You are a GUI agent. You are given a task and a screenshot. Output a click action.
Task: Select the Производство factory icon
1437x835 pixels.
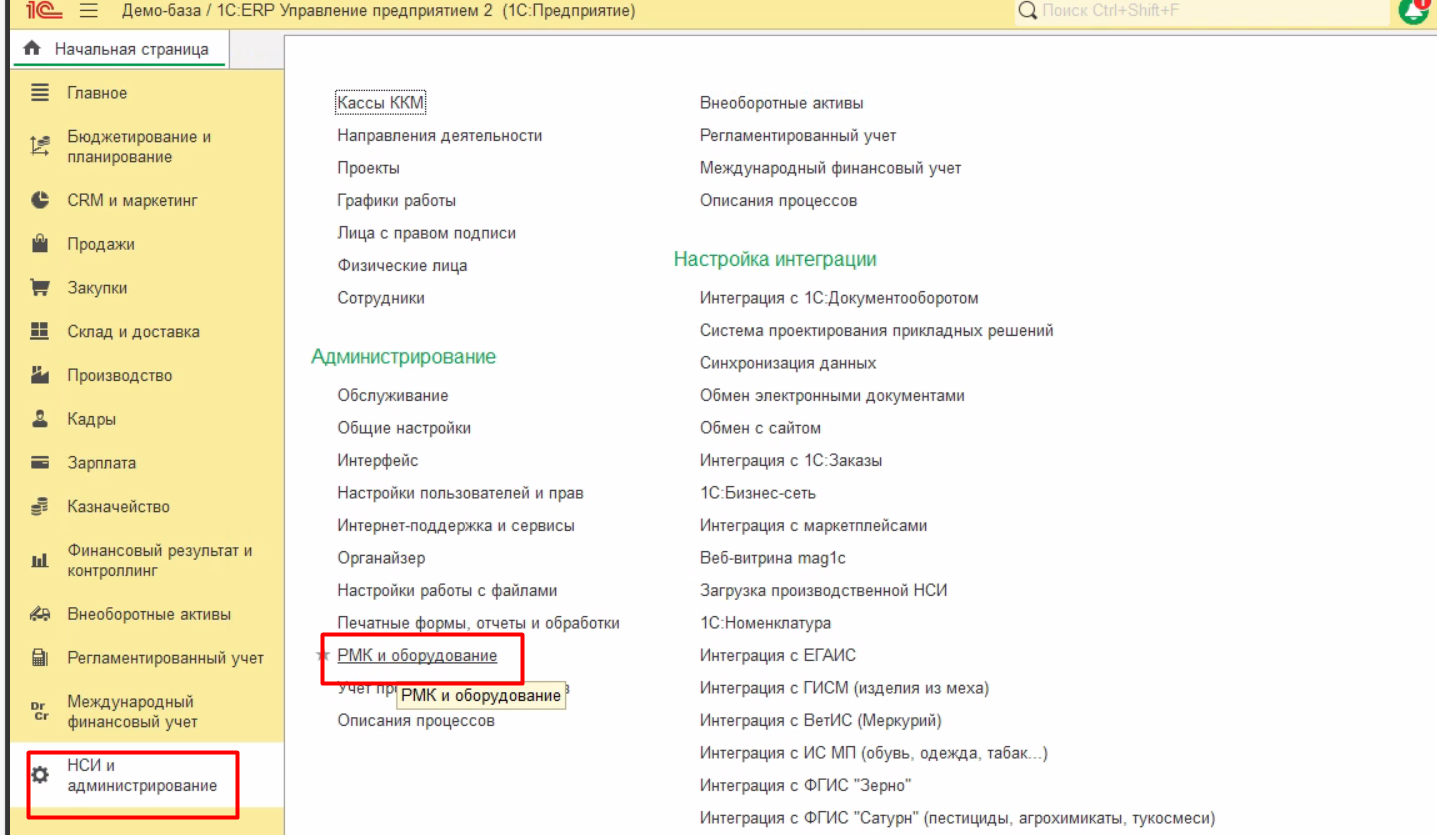[40, 375]
